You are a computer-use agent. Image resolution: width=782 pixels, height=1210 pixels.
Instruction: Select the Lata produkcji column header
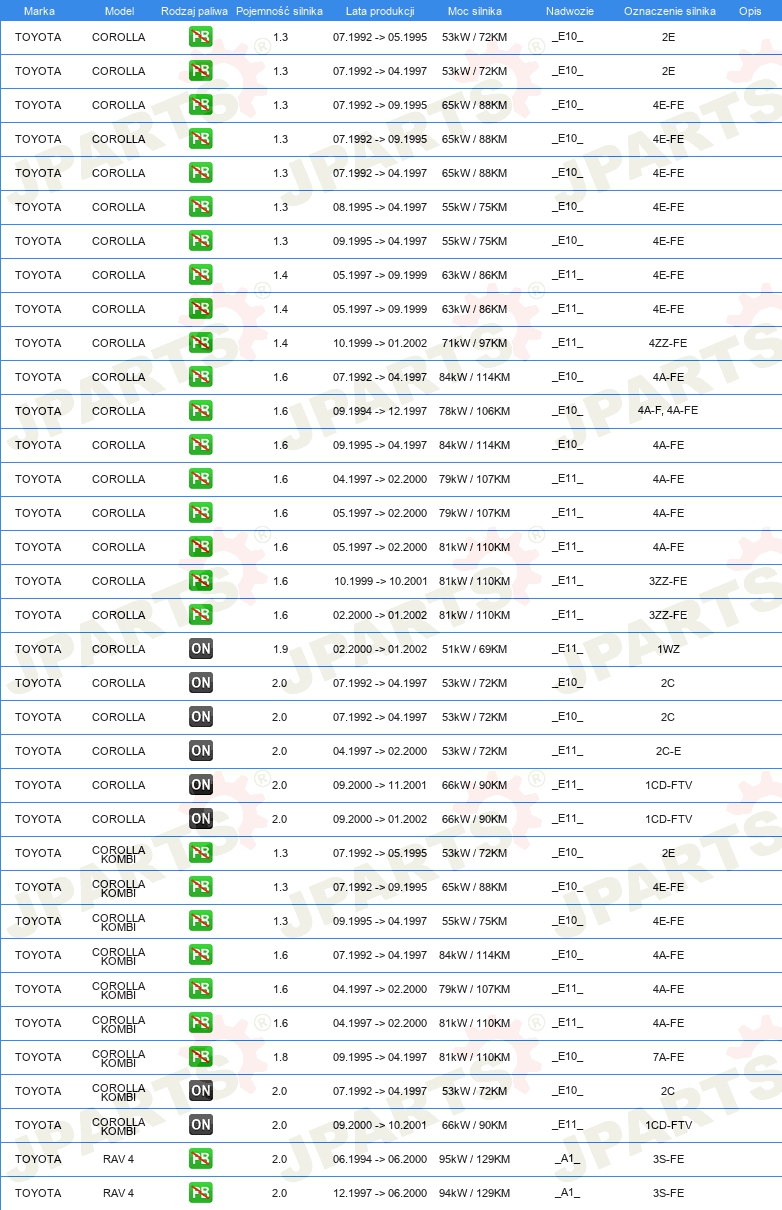380,11
